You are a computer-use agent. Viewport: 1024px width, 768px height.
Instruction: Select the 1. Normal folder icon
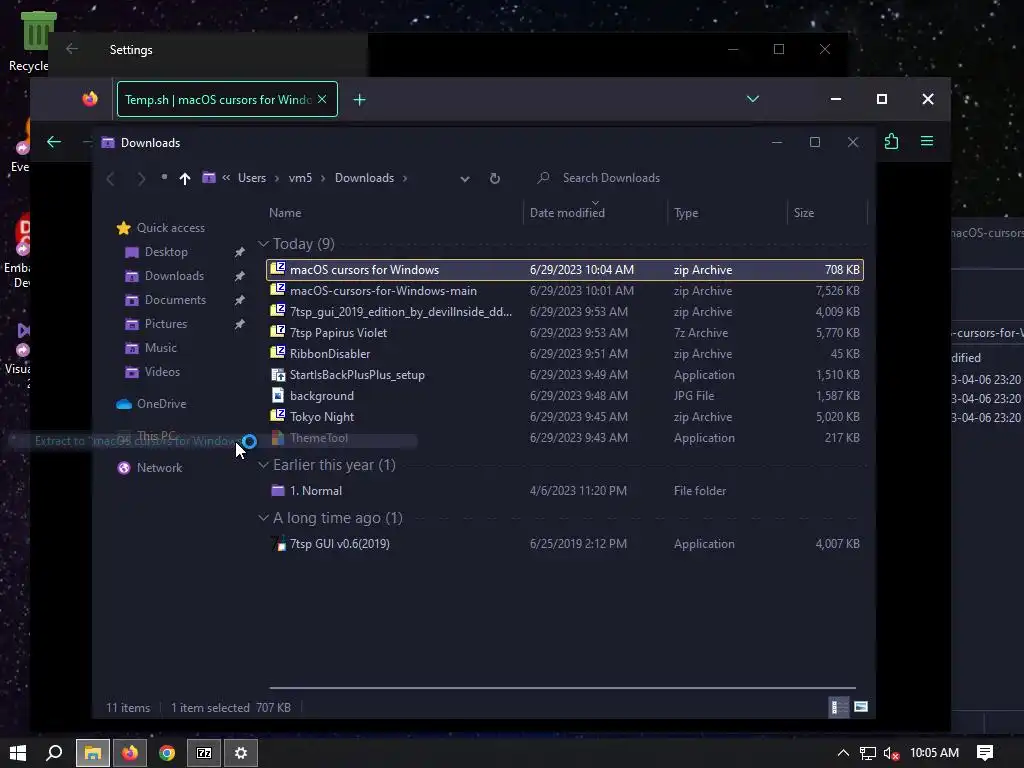tap(278, 490)
